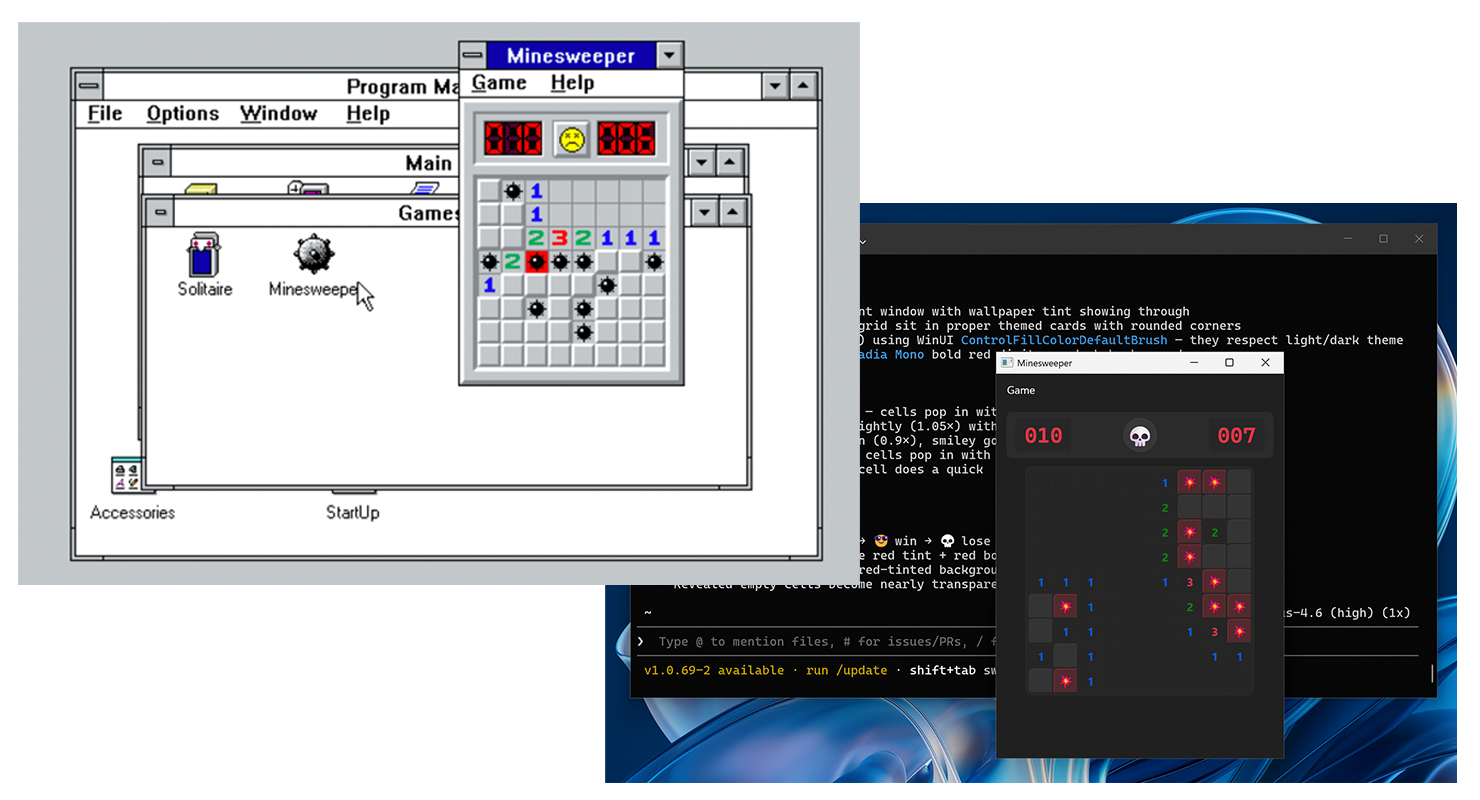This screenshot has width=1480, height=800.
Task: Maximize the Main group window
Action: [732, 162]
